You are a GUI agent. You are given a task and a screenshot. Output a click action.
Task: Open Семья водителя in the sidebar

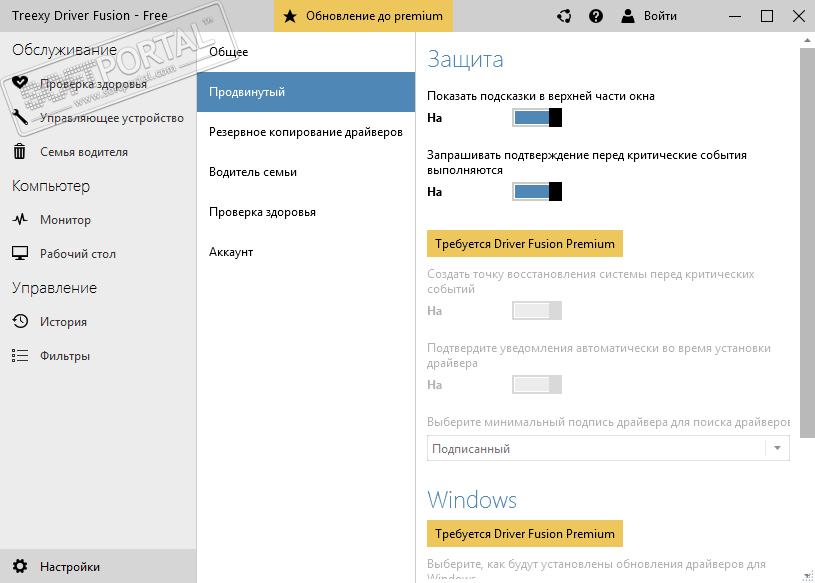[x=98, y=152]
